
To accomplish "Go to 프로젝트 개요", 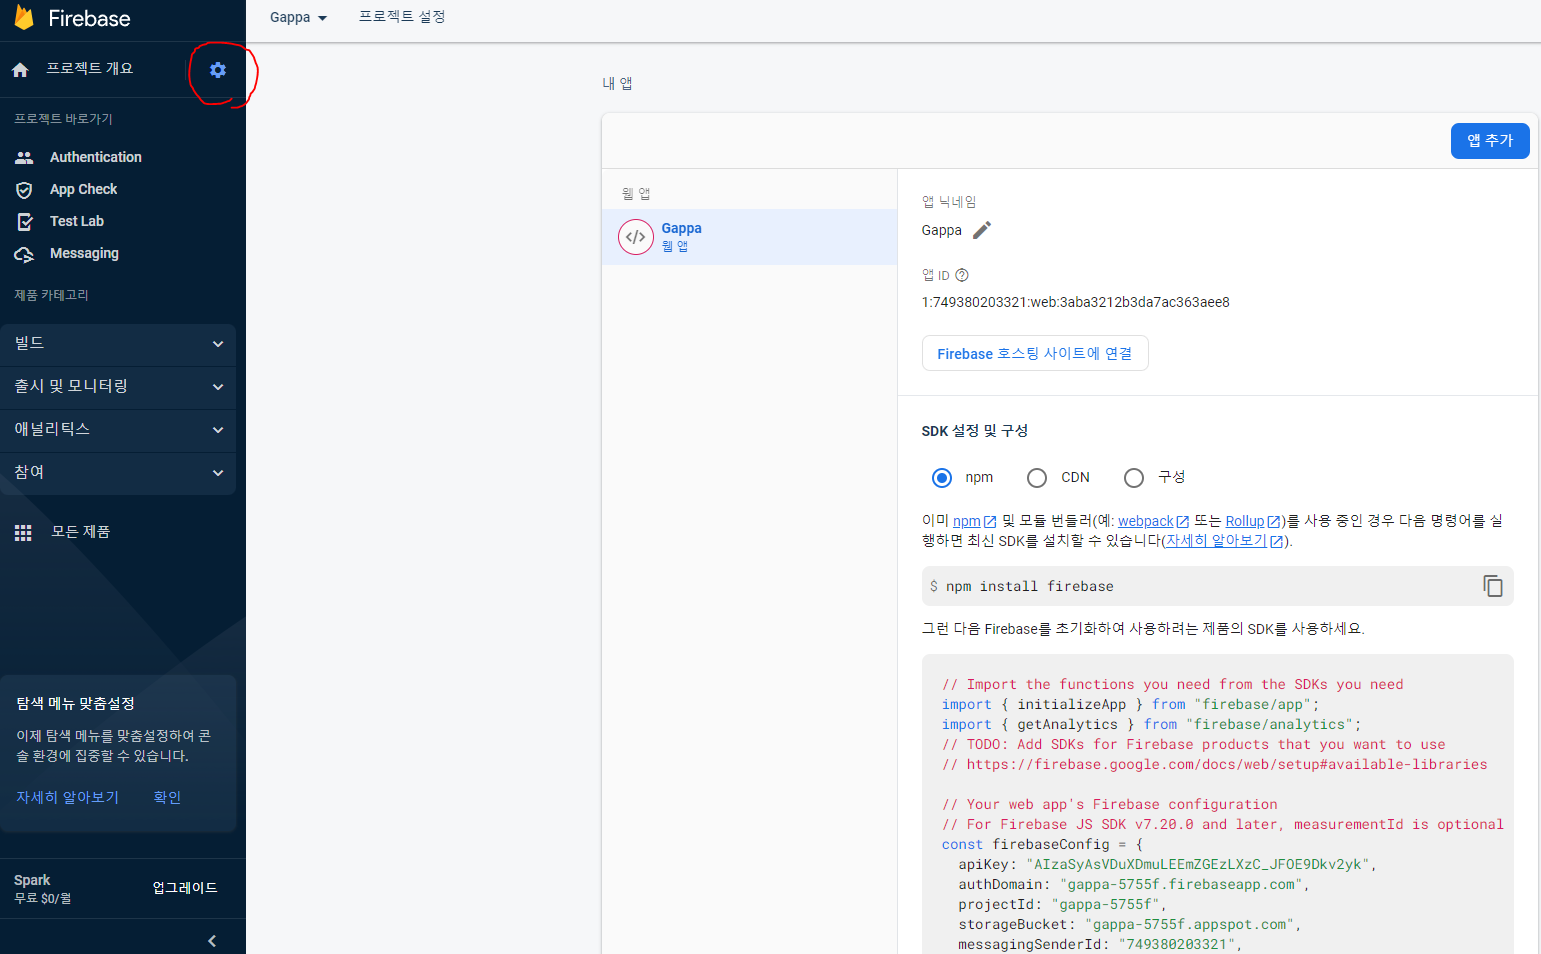I will [89, 68].
